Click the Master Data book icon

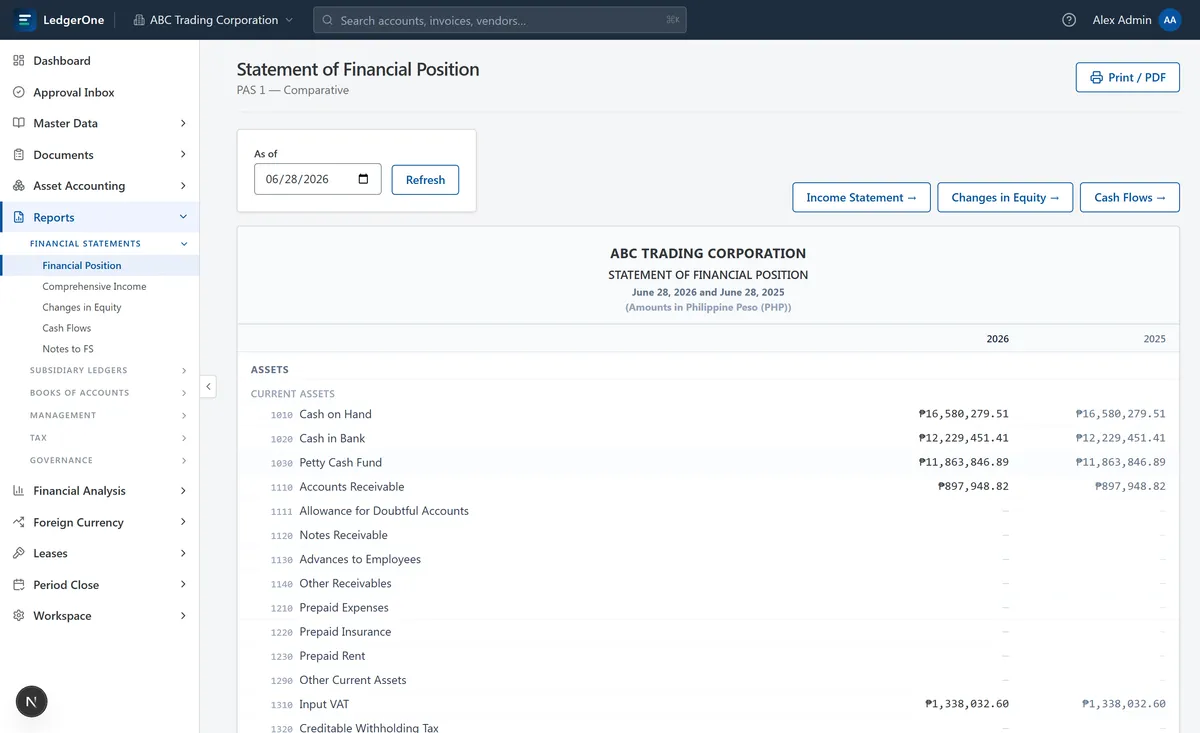click(19, 123)
